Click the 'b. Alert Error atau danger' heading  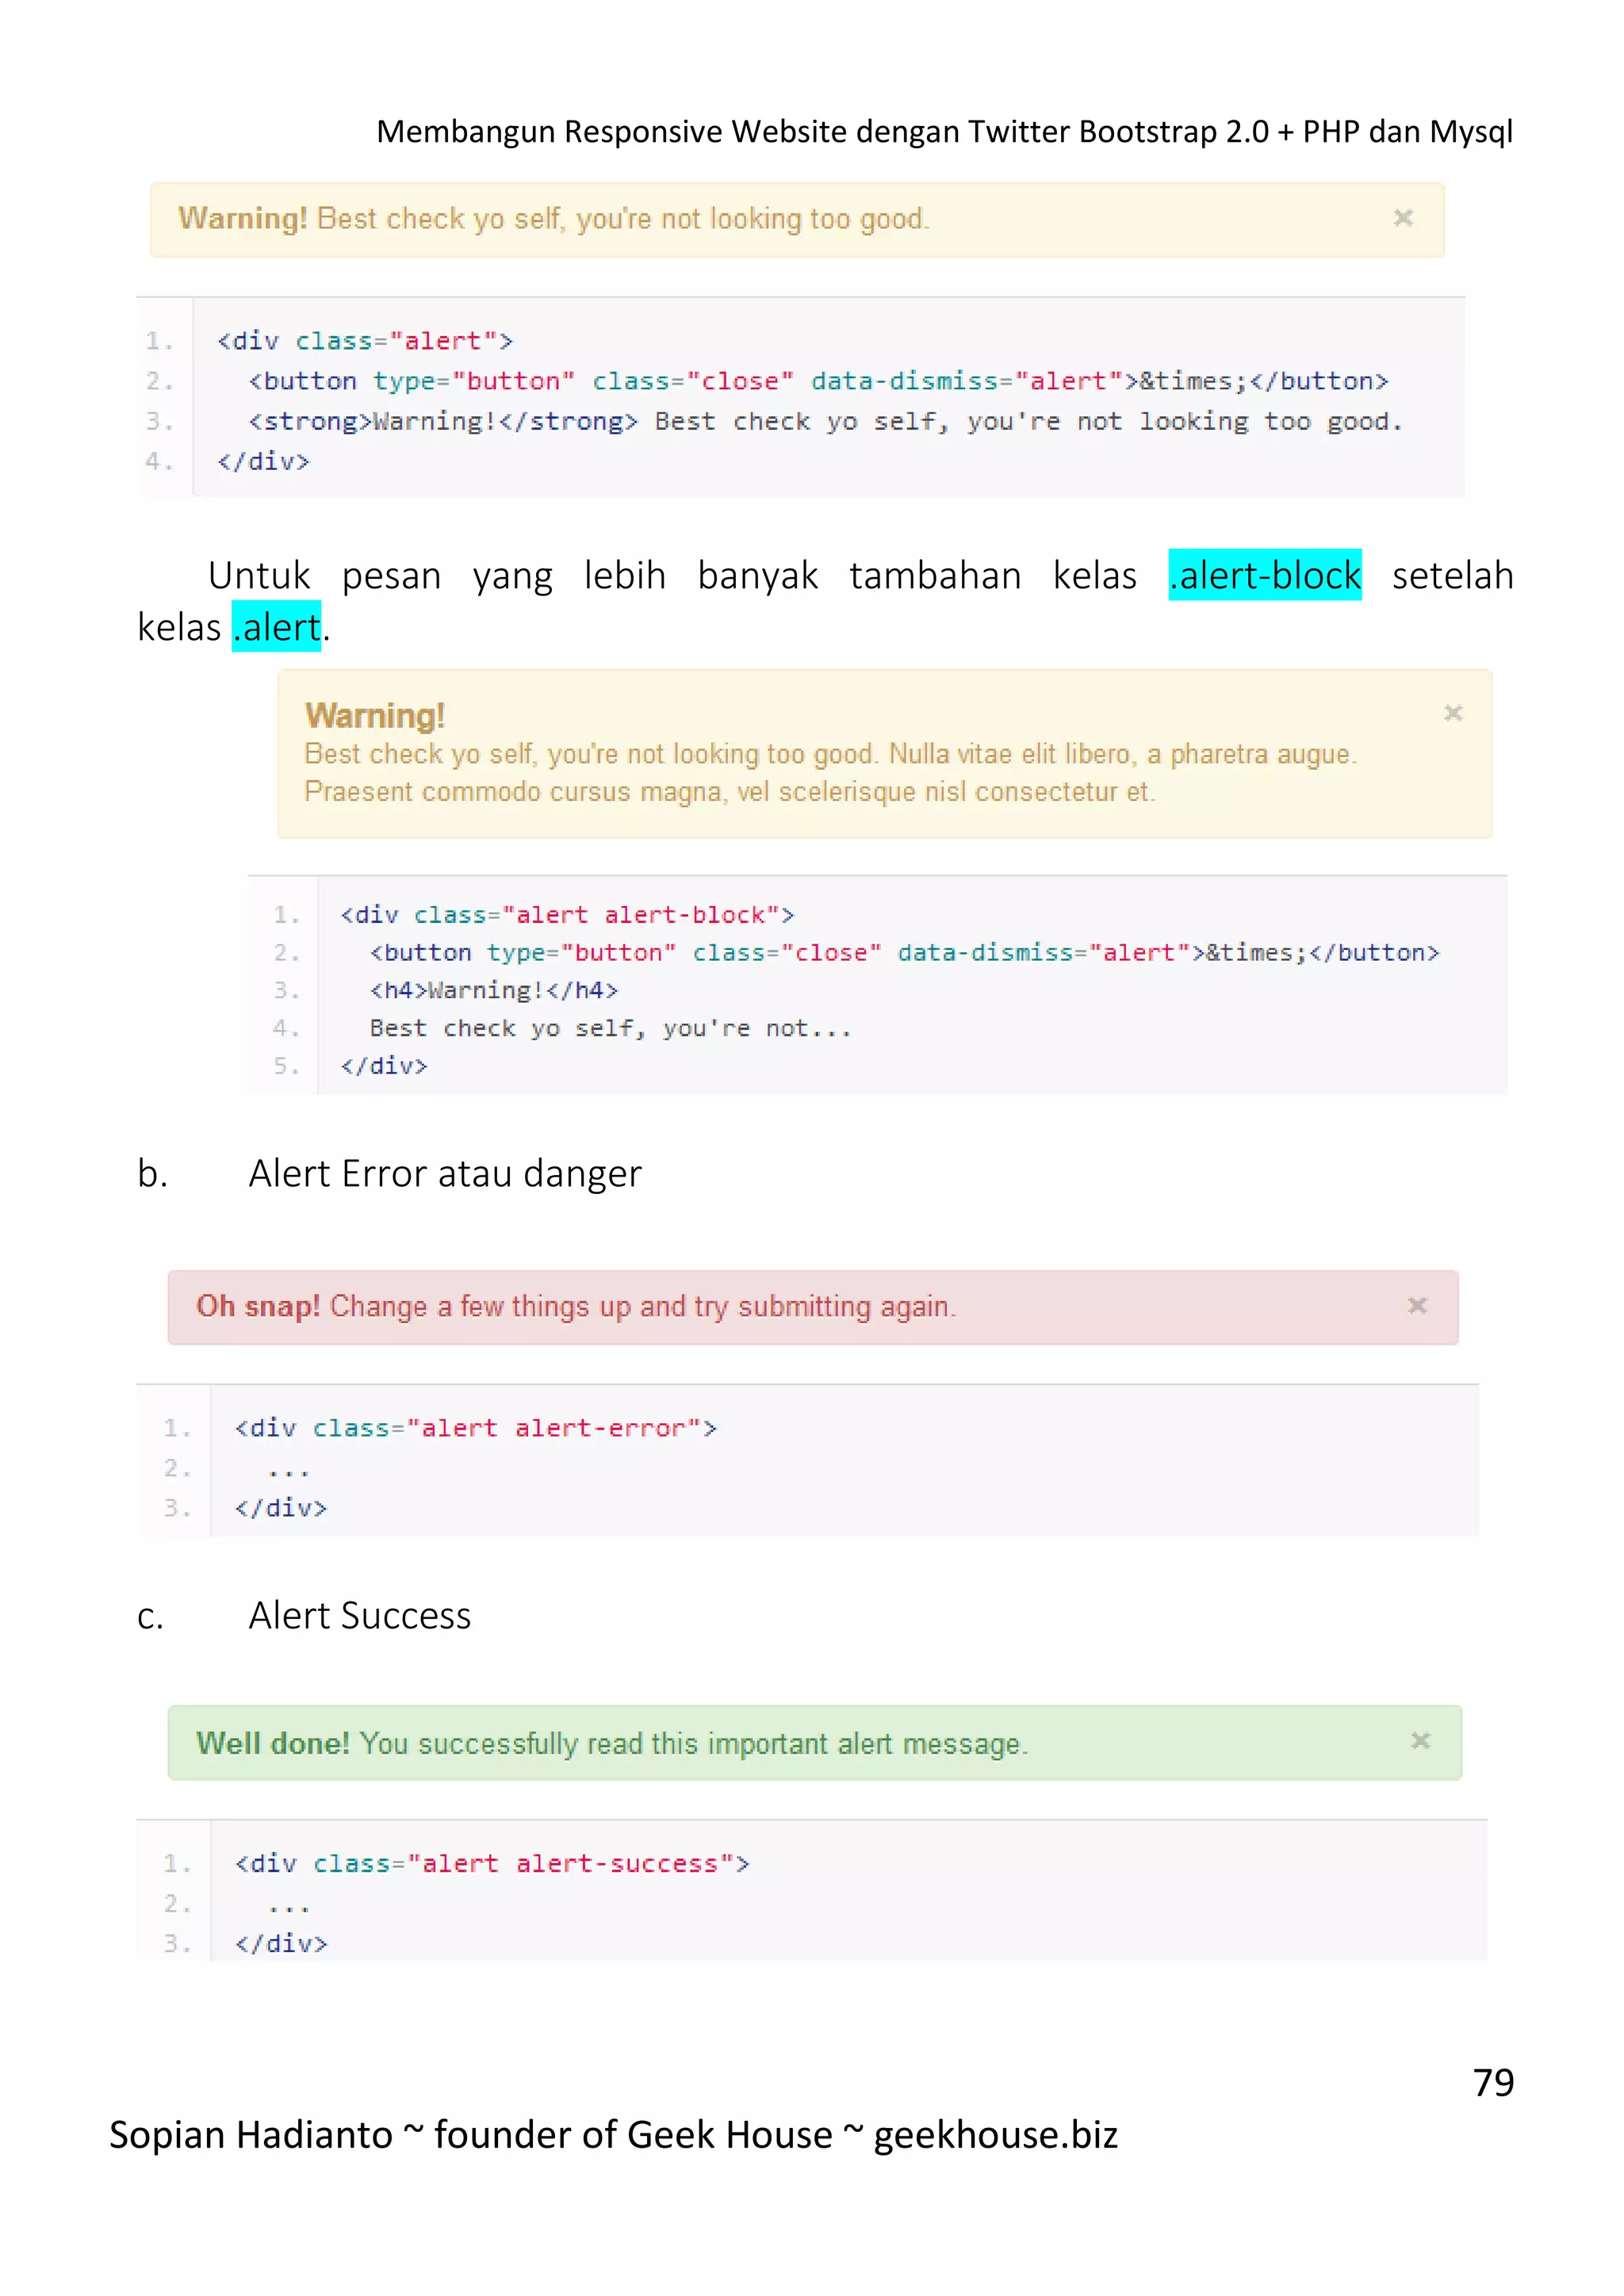(389, 1173)
